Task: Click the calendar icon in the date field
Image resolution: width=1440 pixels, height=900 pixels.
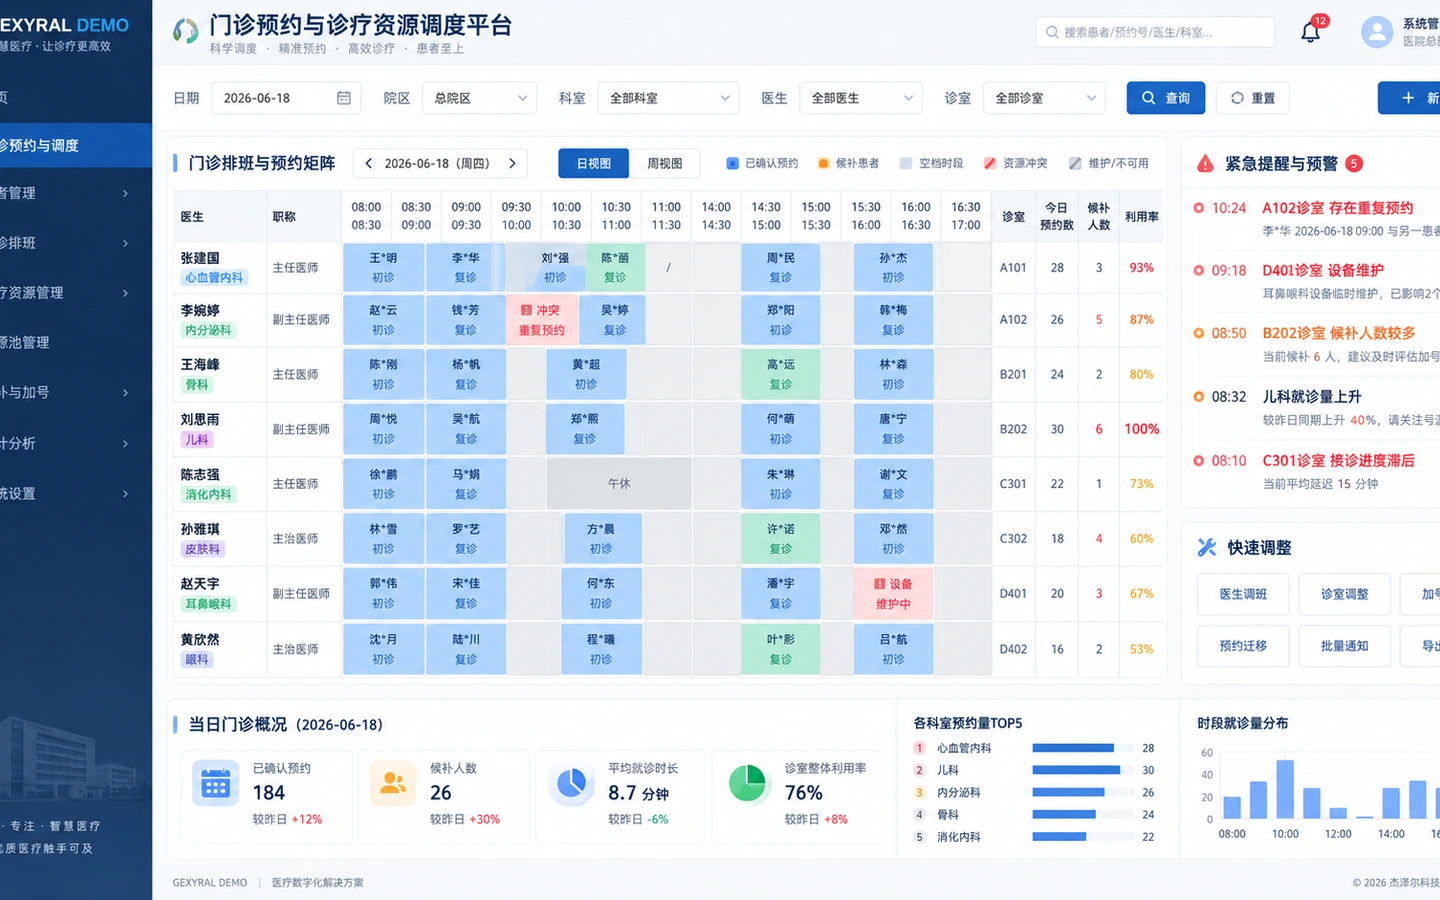Action: [x=343, y=98]
